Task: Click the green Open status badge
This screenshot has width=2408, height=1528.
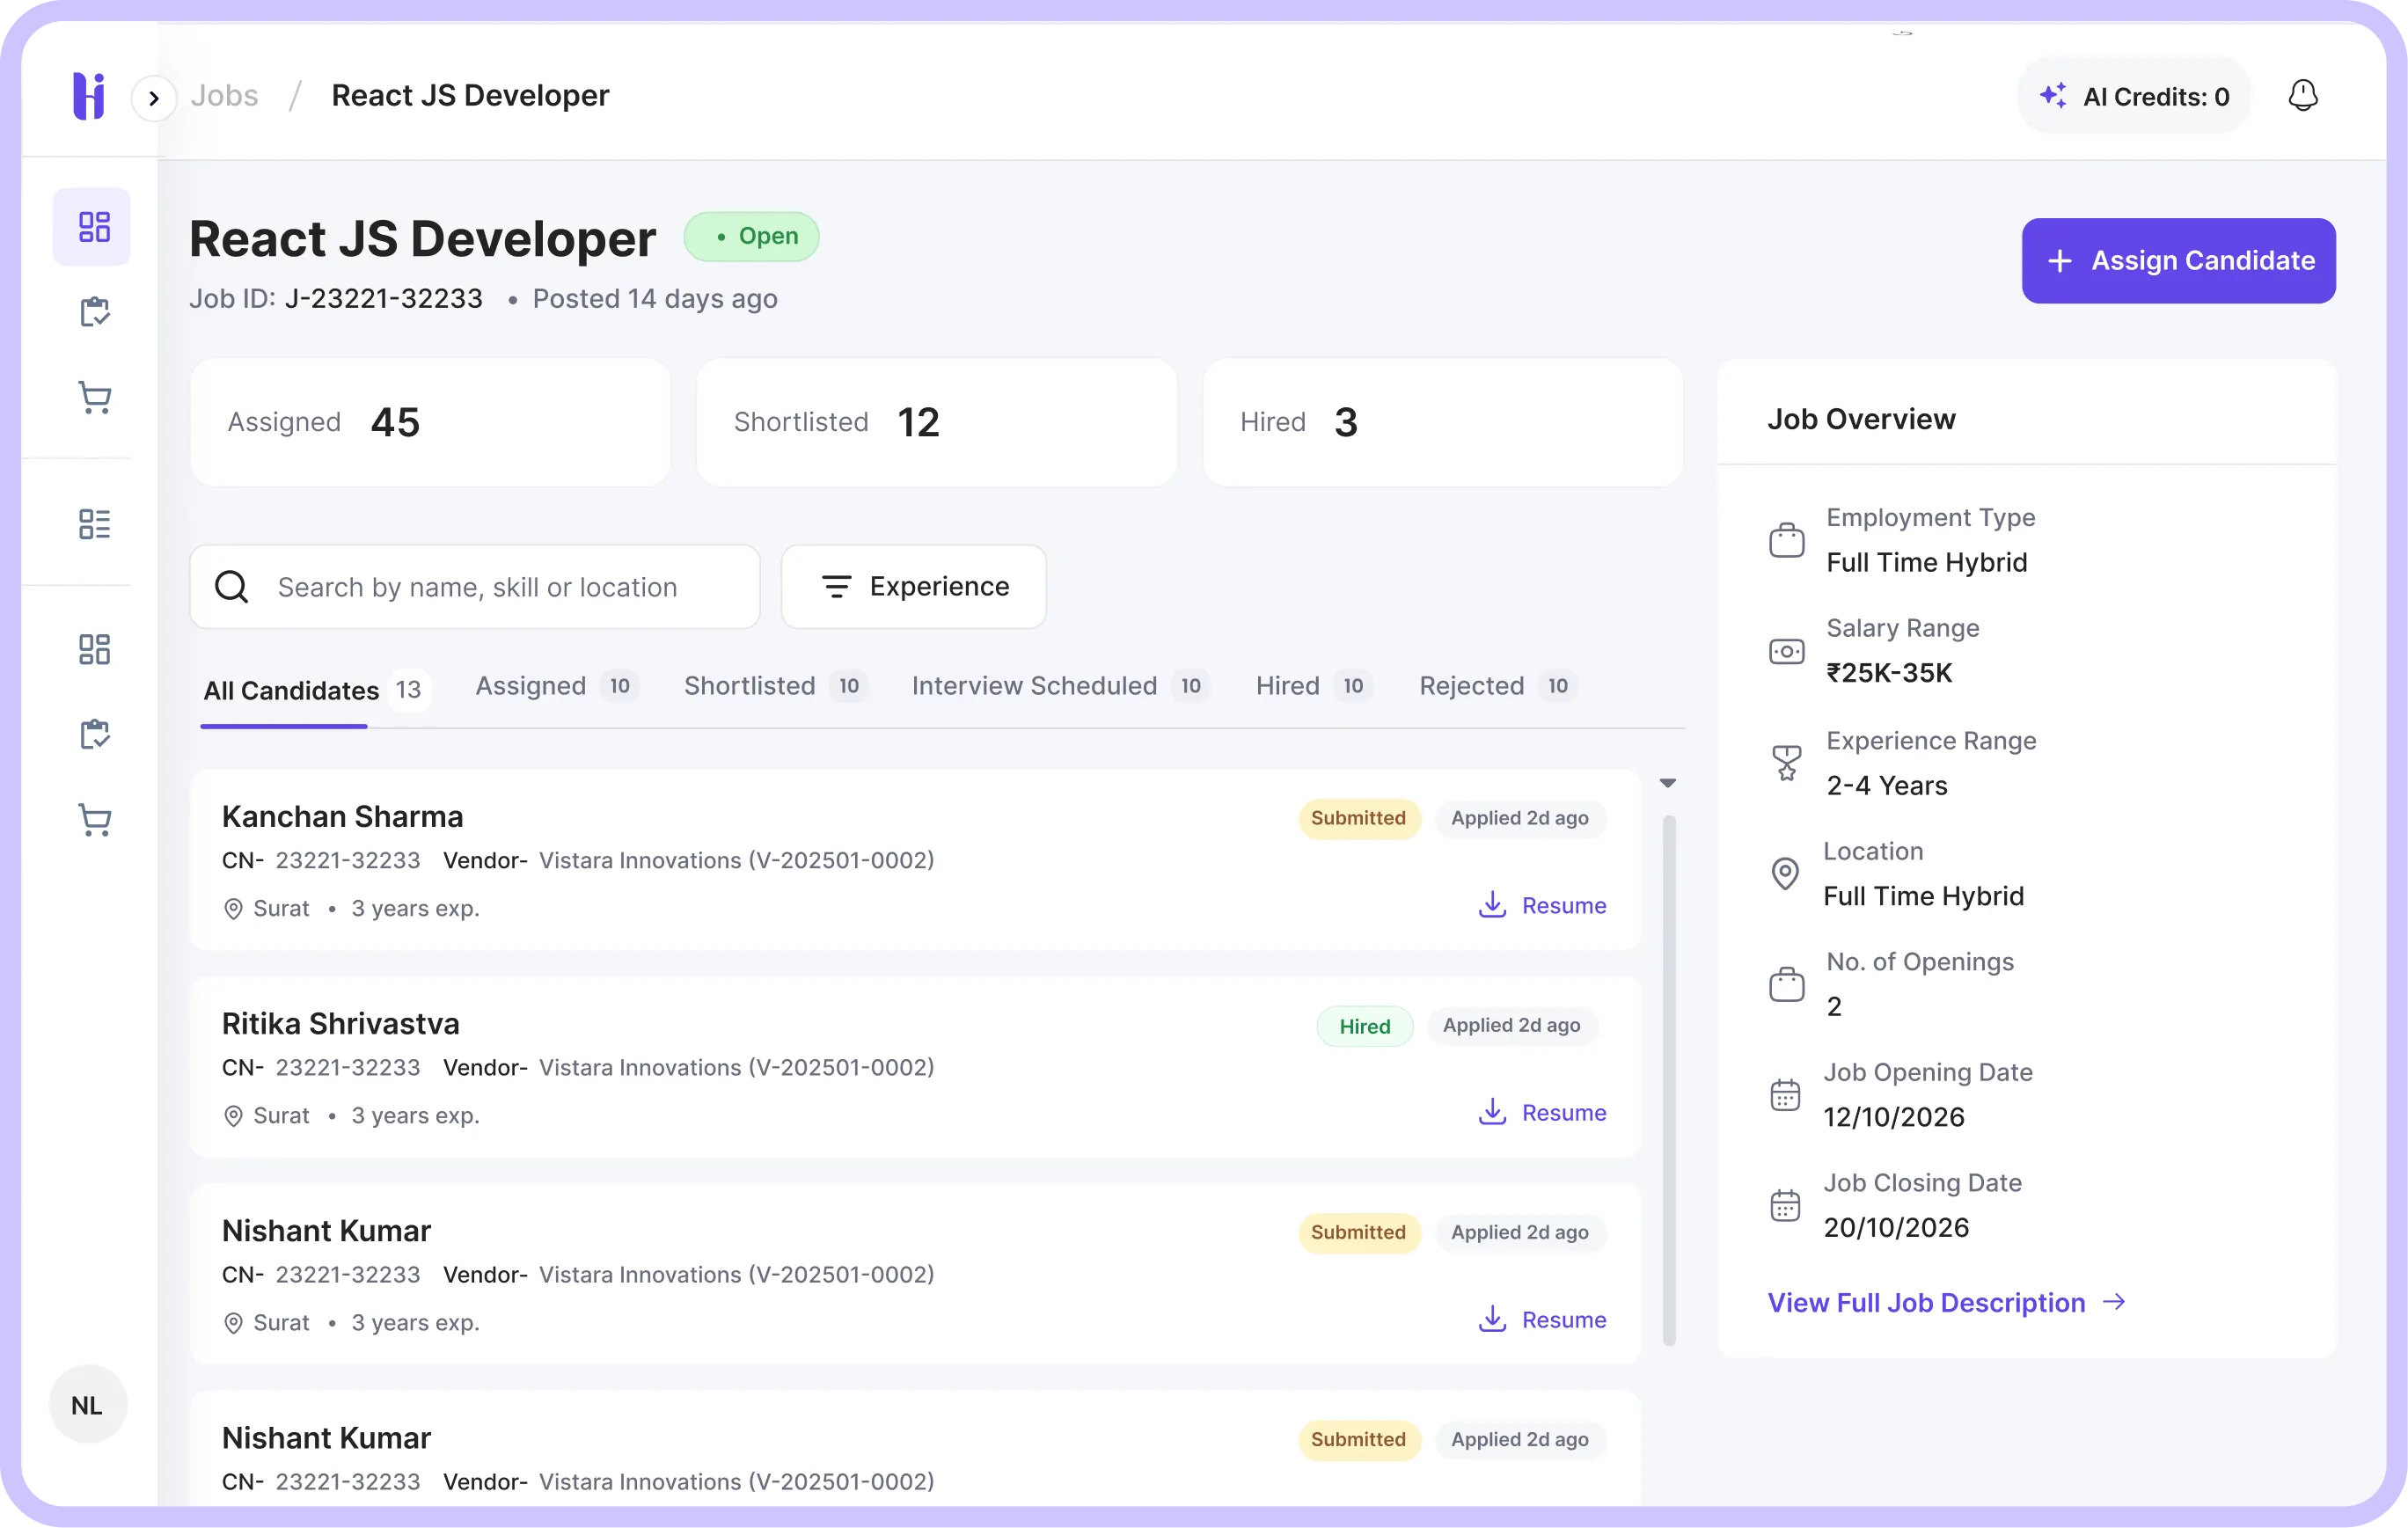Action: click(751, 237)
